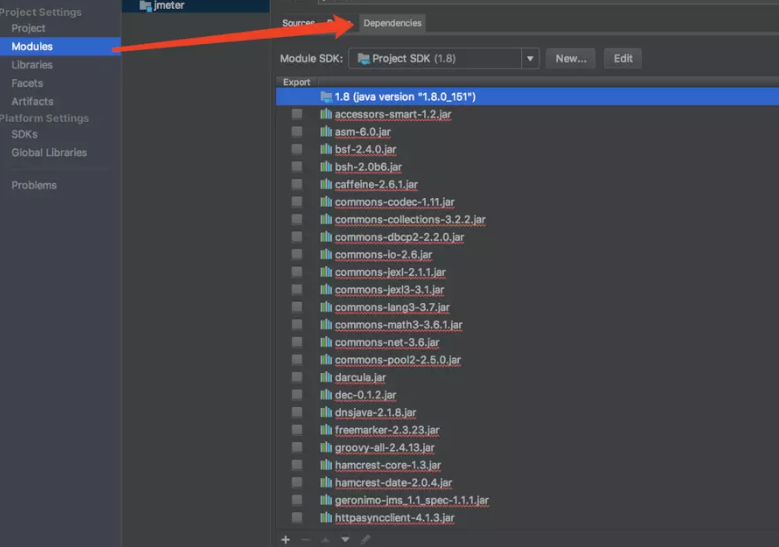Screen dimensions: 779x547
Task: Select freemarker-2.3.23.jar entry
Action: tap(387, 430)
